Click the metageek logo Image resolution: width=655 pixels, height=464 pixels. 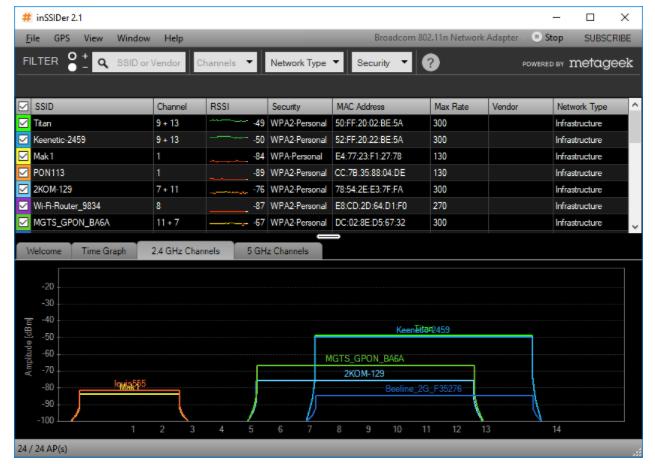coord(601,63)
